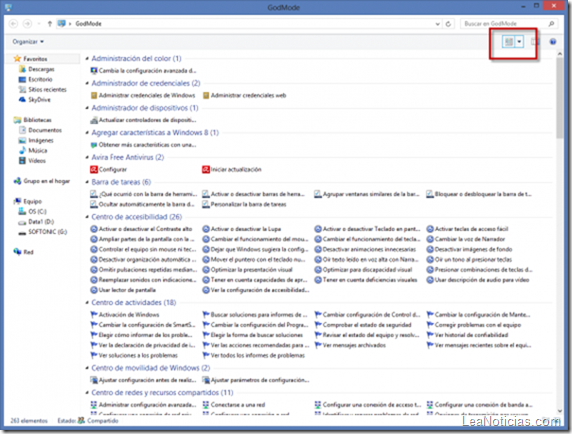Click the scrollbar down arrow
Image resolution: width=572 pixels, height=434 pixels.
pyautogui.click(x=560, y=411)
